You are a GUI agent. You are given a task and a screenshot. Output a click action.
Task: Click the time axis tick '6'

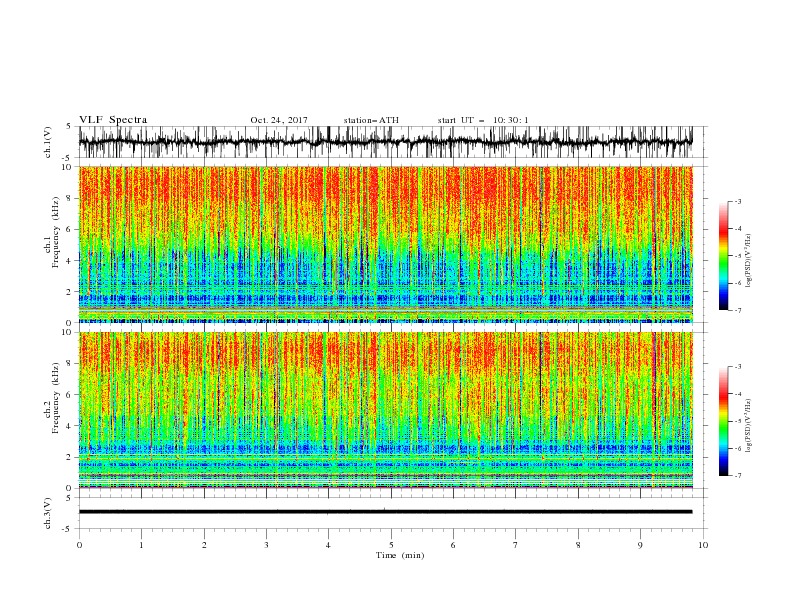click(453, 545)
